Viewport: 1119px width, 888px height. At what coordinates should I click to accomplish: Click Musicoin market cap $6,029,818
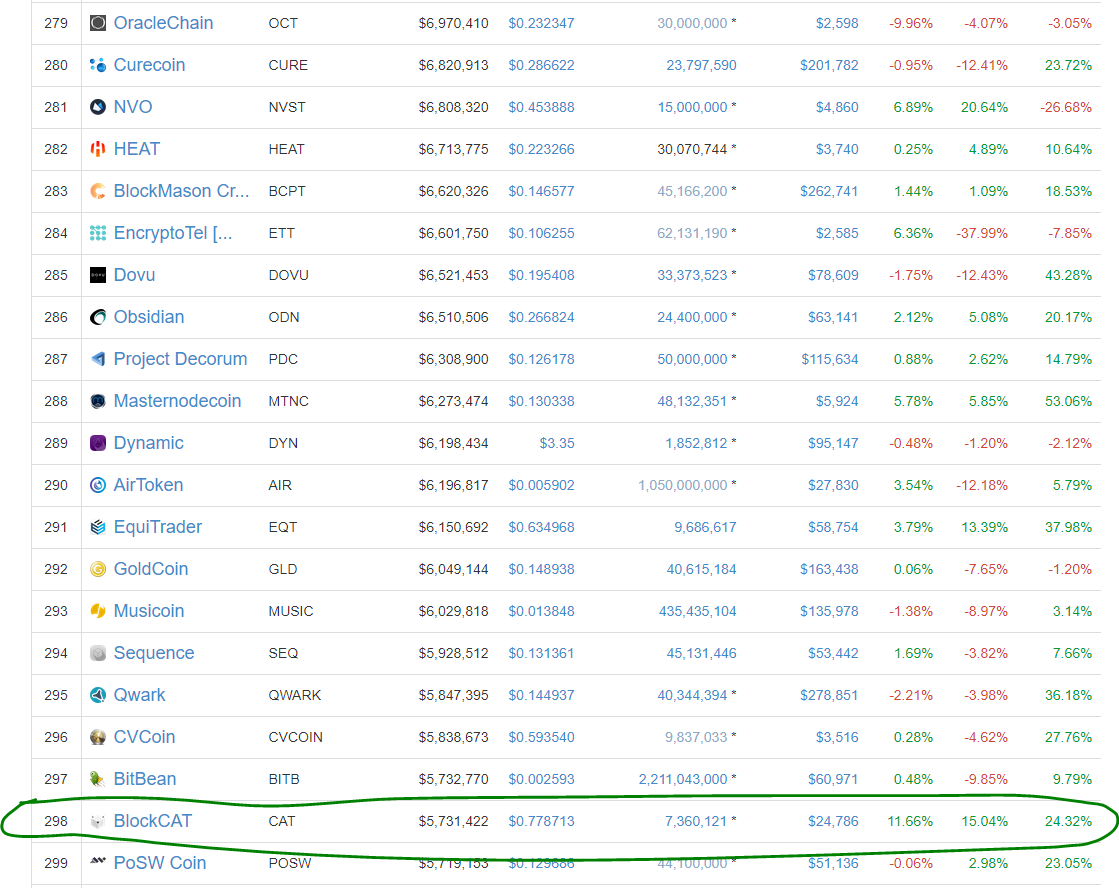(453, 611)
